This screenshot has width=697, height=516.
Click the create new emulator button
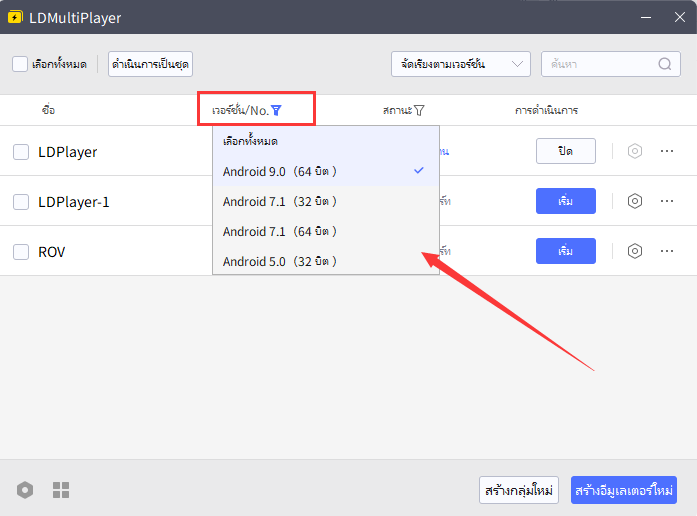click(x=624, y=490)
